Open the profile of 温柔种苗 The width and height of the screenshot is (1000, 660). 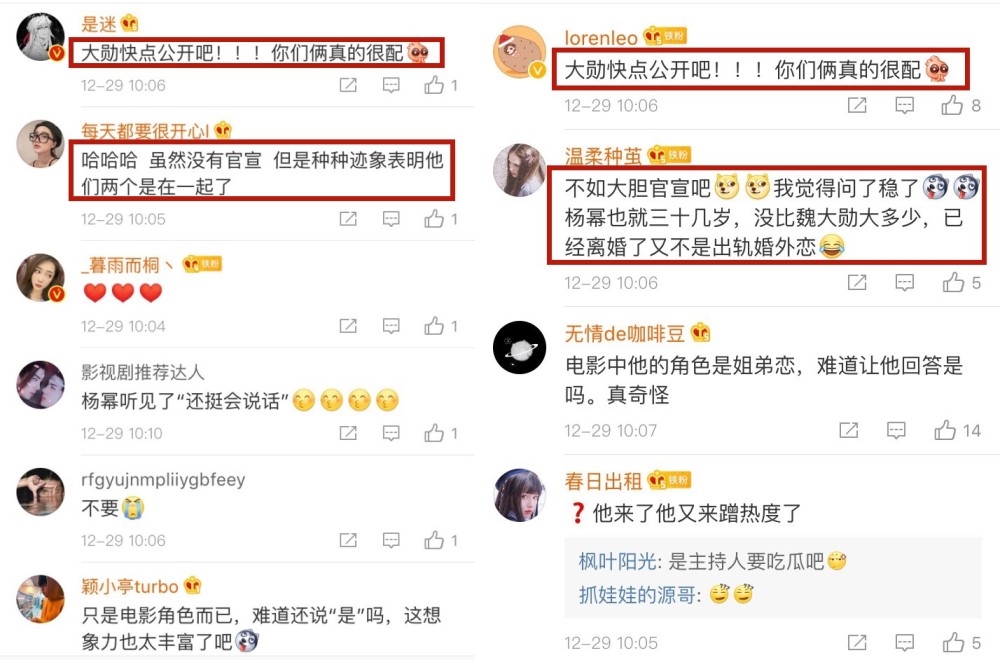[x=603, y=156]
